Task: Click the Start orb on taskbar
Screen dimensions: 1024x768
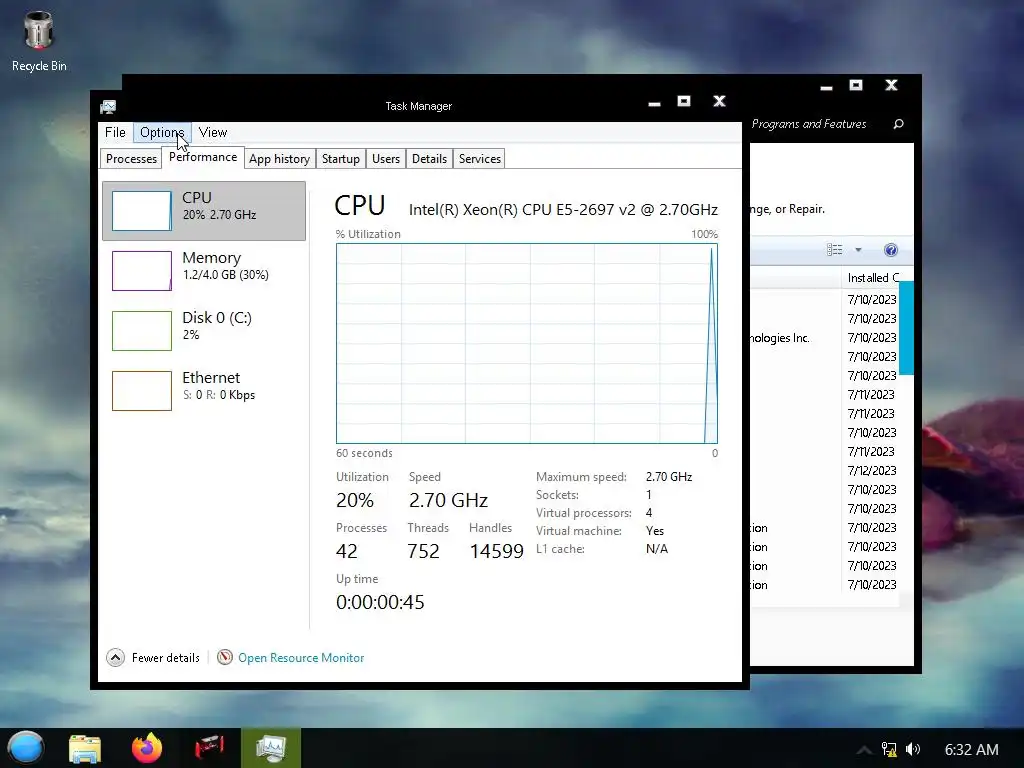Action: [x=26, y=748]
